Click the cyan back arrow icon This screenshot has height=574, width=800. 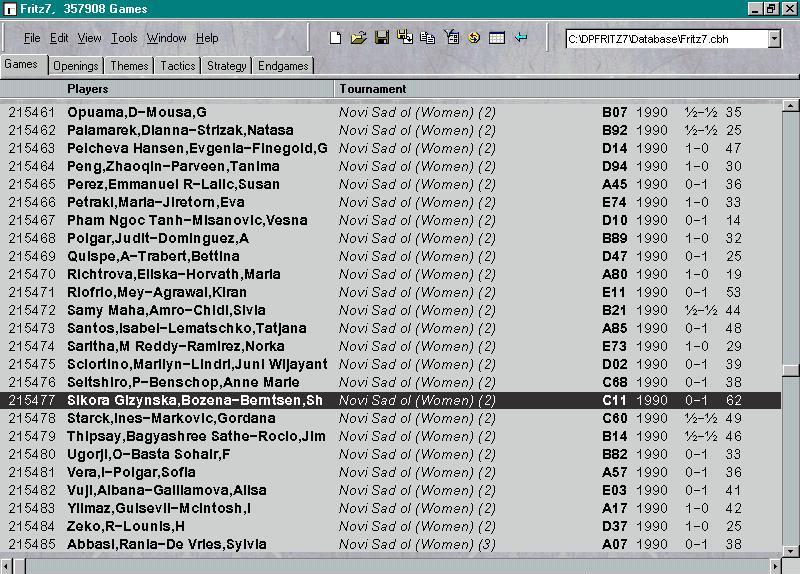(x=520, y=38)
